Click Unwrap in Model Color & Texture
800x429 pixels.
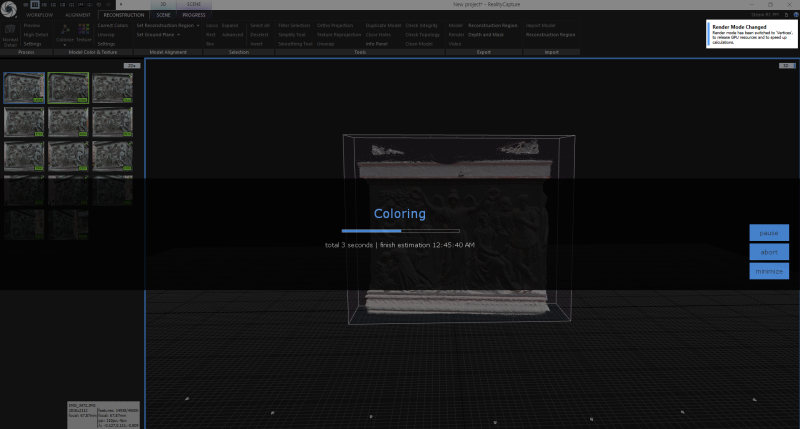(x=106, y=35)
